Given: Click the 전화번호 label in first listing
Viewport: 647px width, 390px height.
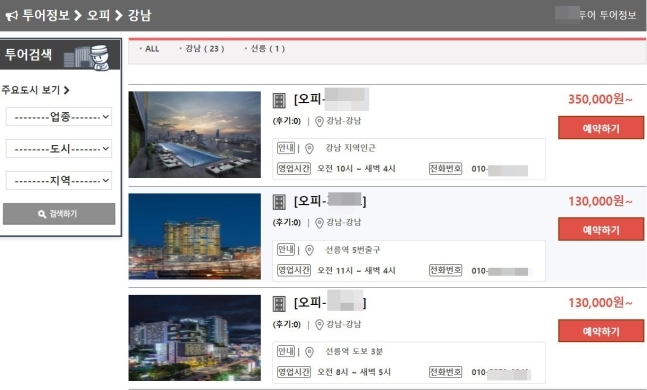Looking at the screenshot, I should click(446, 168).
